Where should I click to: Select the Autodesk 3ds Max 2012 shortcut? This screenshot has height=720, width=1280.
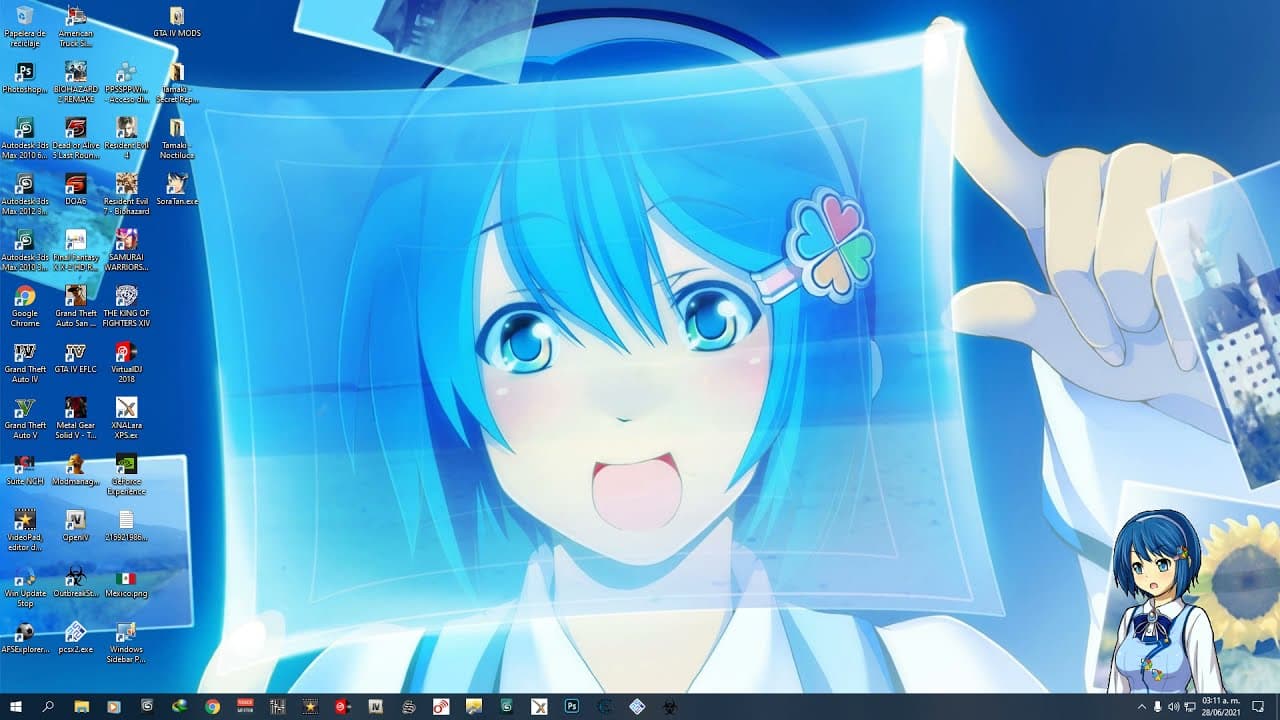25,195
